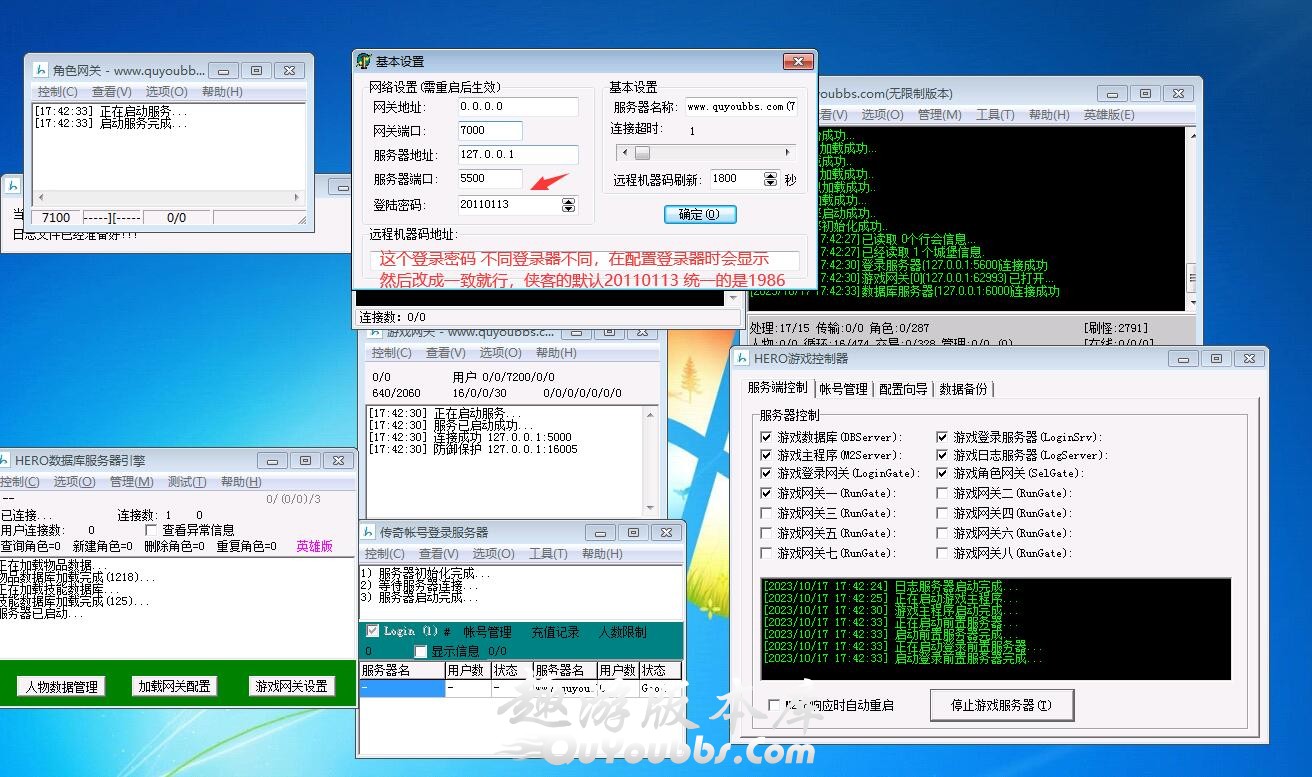Click right arrow of 连接超时 slider
The height and width of the screenshot is (777, 1312).
tap(787, 153)
